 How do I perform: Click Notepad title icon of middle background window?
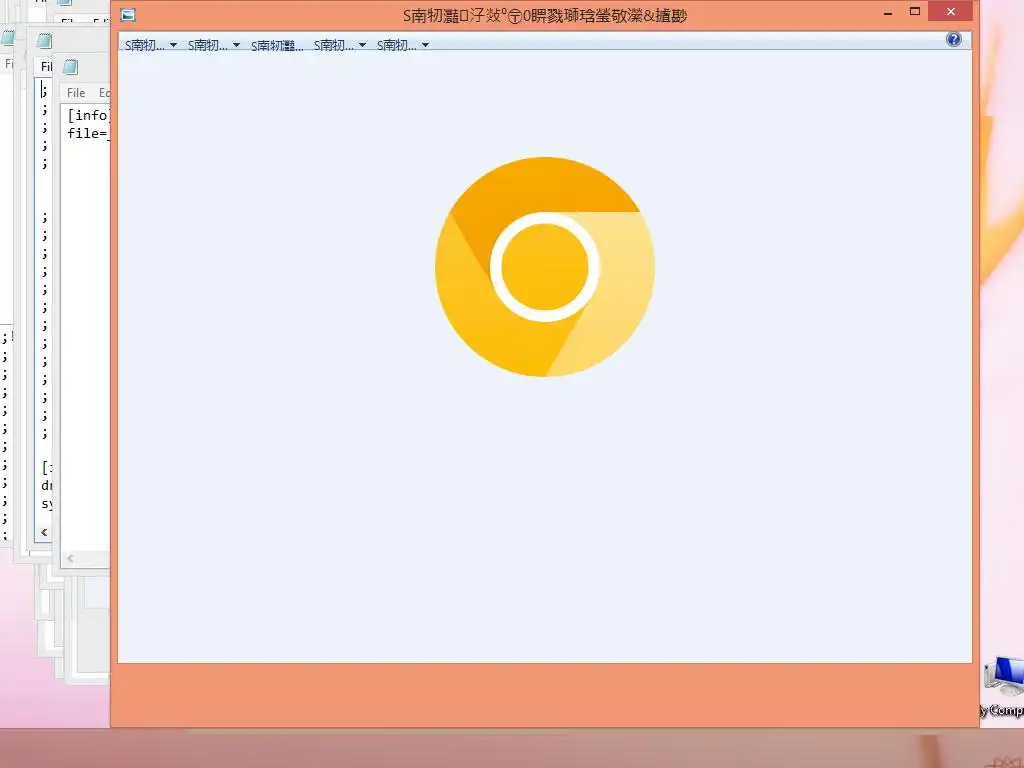coord(44,40)
